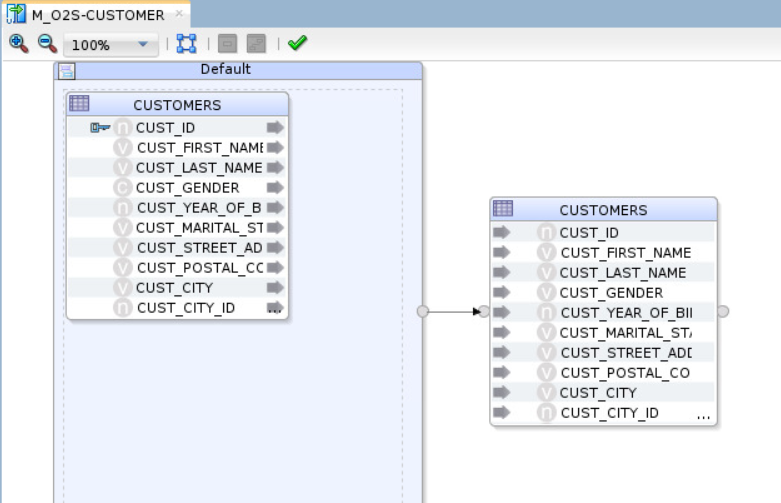This screenshot has width=781, height=503.
Task: Click the ellipsis in target CUST_CITY_ID row
Action: pyautogui.click(x=703, y=413)
